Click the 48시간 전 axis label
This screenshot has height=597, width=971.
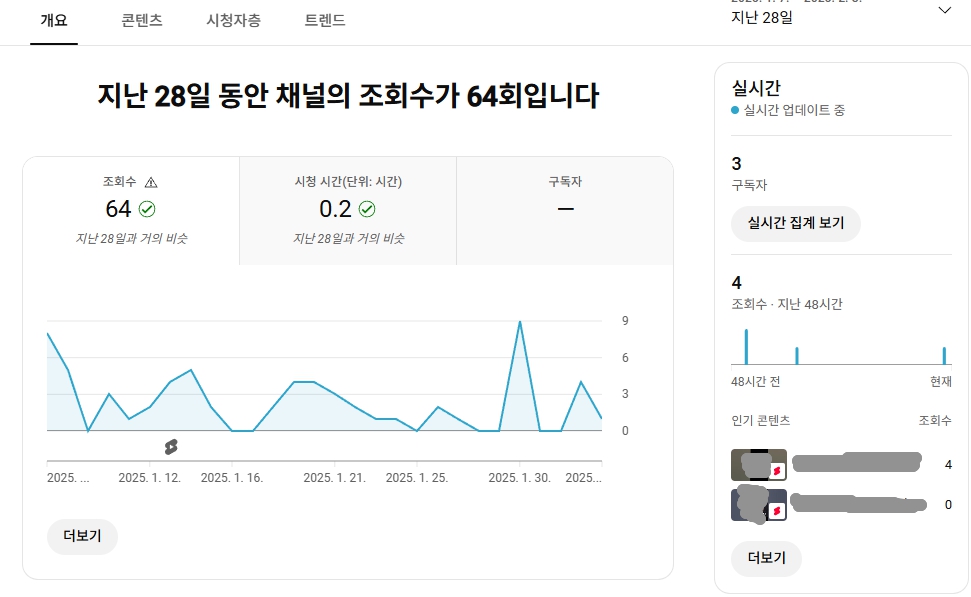pyautogui.click(x=755, y=381)
